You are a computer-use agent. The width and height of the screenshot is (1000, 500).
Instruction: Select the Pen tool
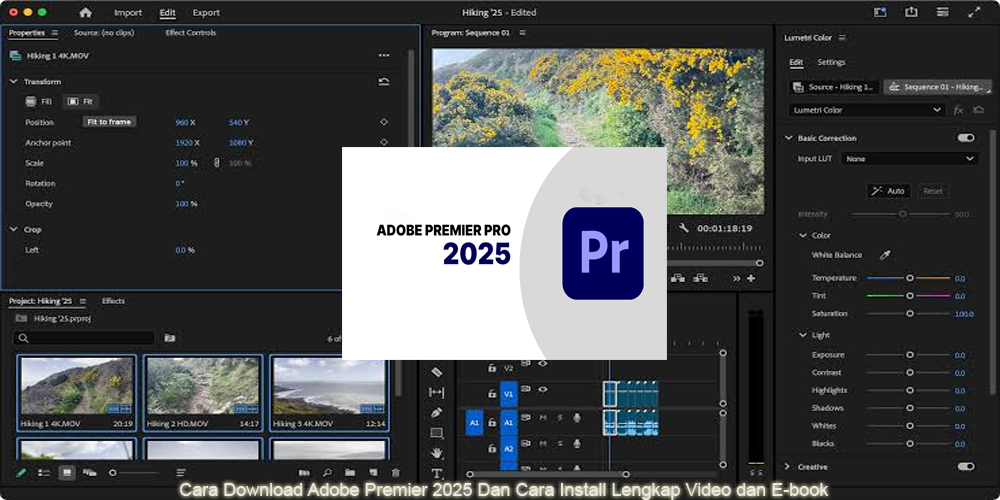(x=437, y=413)
